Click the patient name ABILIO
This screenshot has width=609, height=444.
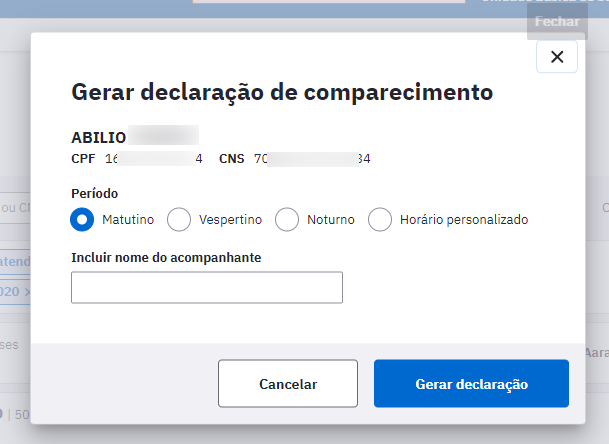click(99, 138)
